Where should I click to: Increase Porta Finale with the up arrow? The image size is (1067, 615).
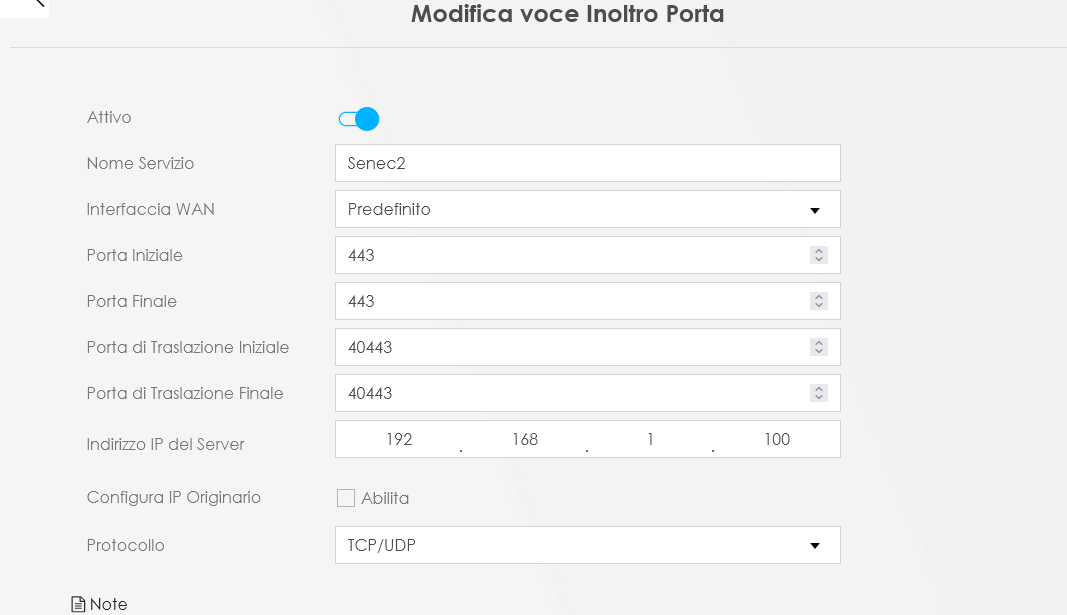[819, 297]
